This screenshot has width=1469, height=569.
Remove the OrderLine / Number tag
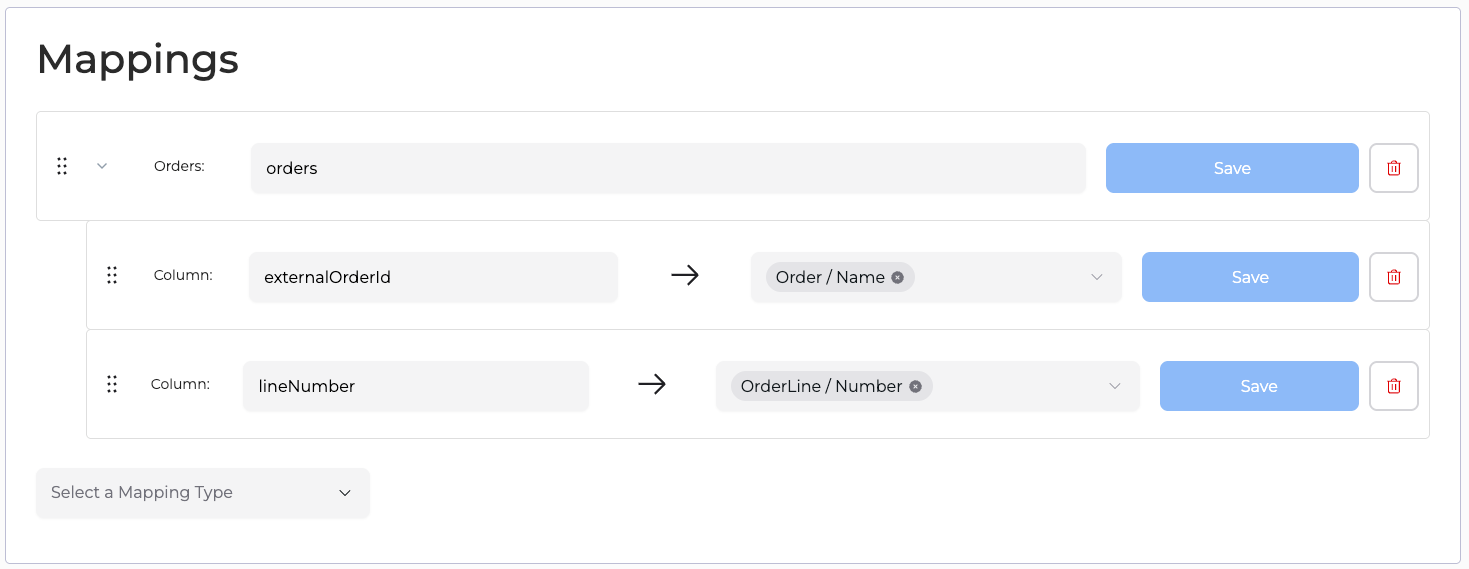point(915,386)
